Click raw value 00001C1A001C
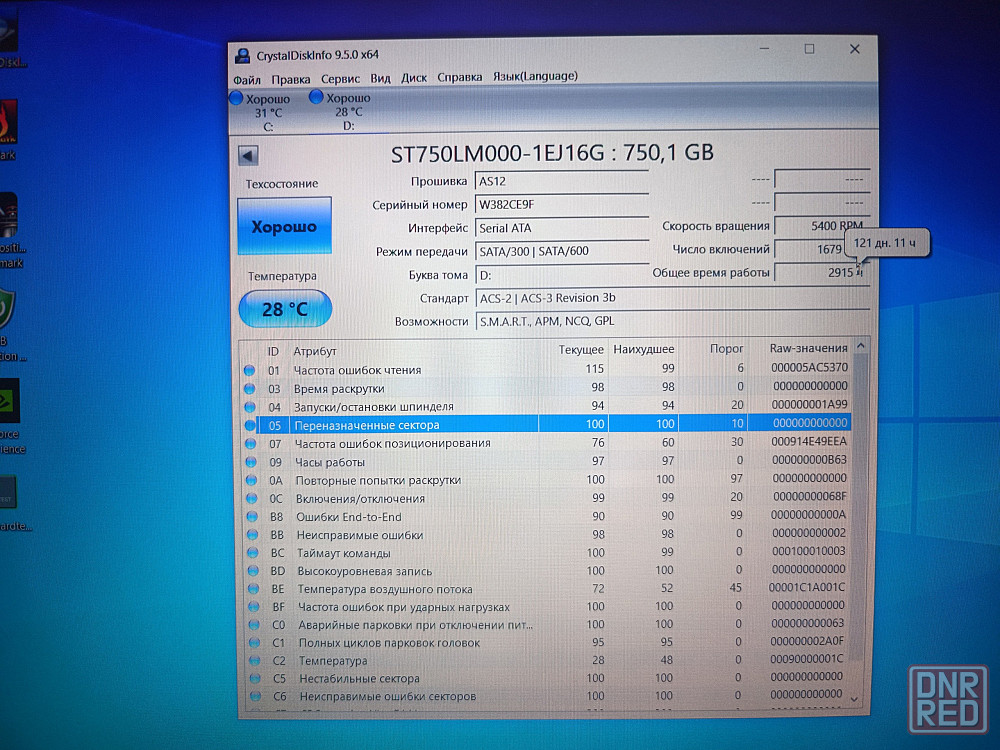The height and width of the screenshot is (750, 1000). pos(807,587)
